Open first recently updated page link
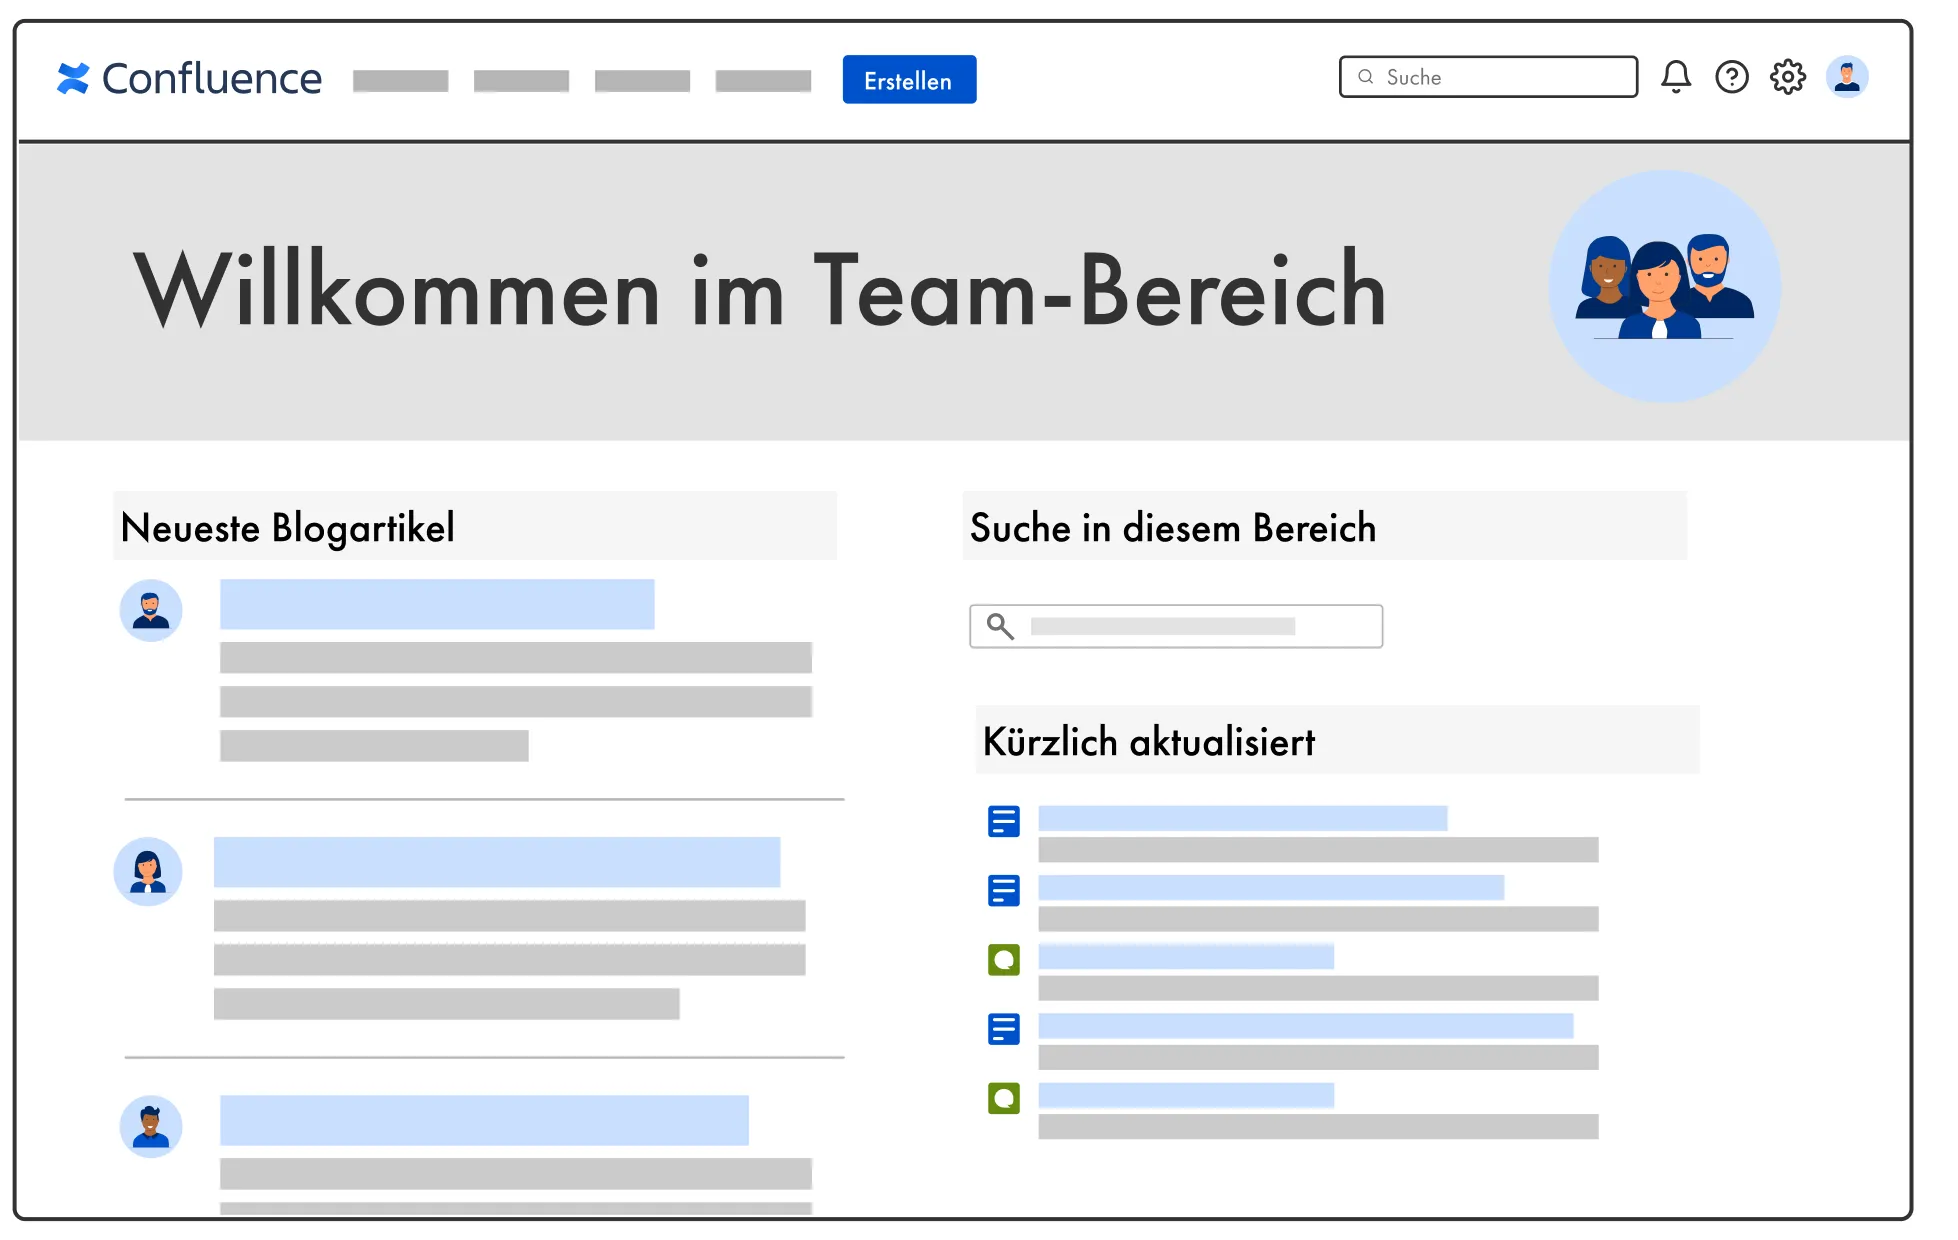The width and height of the screenshot is (1958, 1240). [1242, 818]
